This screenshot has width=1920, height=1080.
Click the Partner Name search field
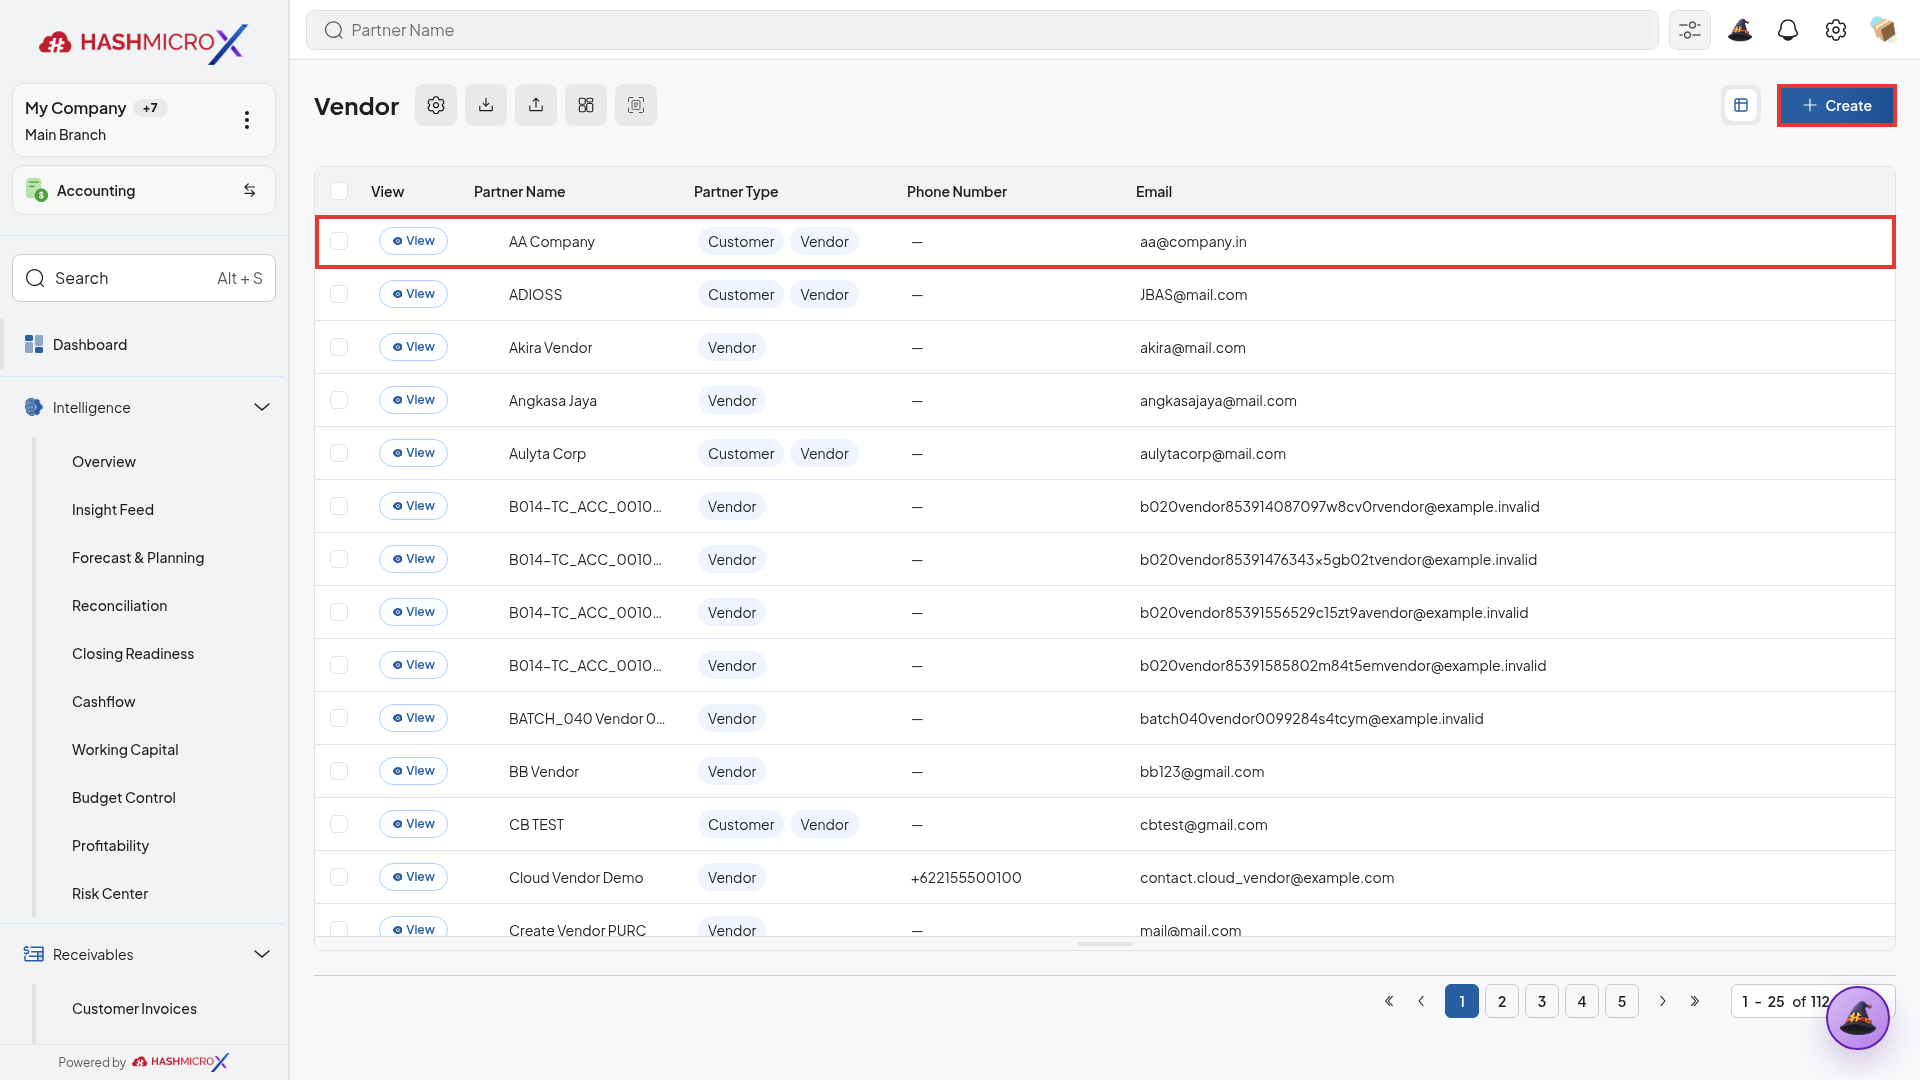tap(982, 30)
